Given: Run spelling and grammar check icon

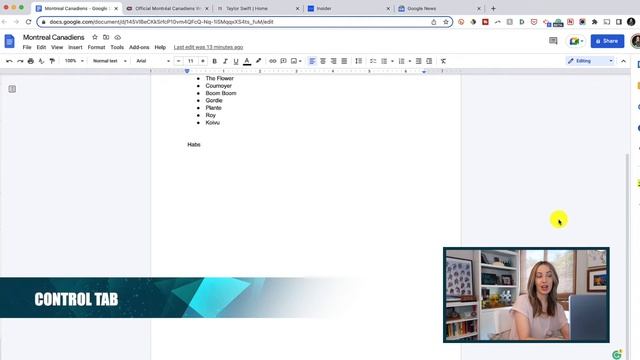Looking at the screenshot, I should (x=41, y=61).
